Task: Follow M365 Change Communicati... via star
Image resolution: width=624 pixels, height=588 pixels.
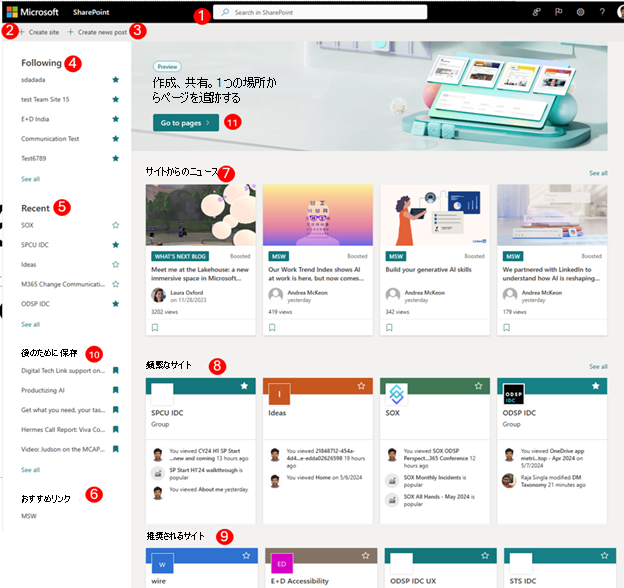Action: pos(115,284)
